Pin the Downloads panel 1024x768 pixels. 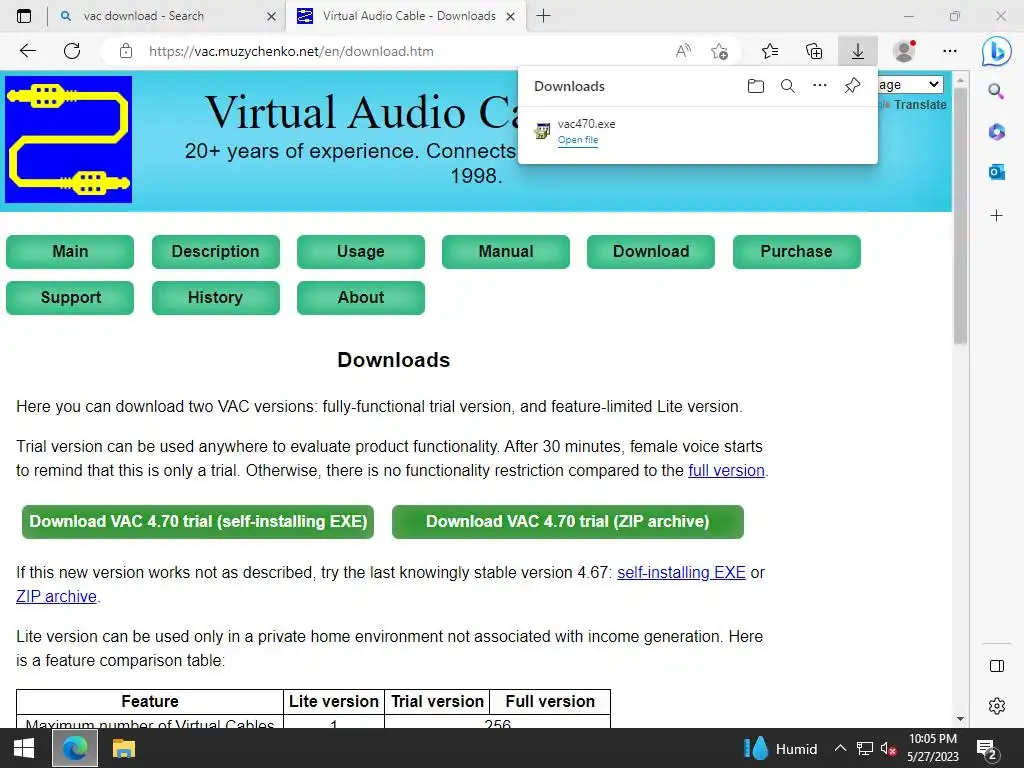(x=852, y=86)
